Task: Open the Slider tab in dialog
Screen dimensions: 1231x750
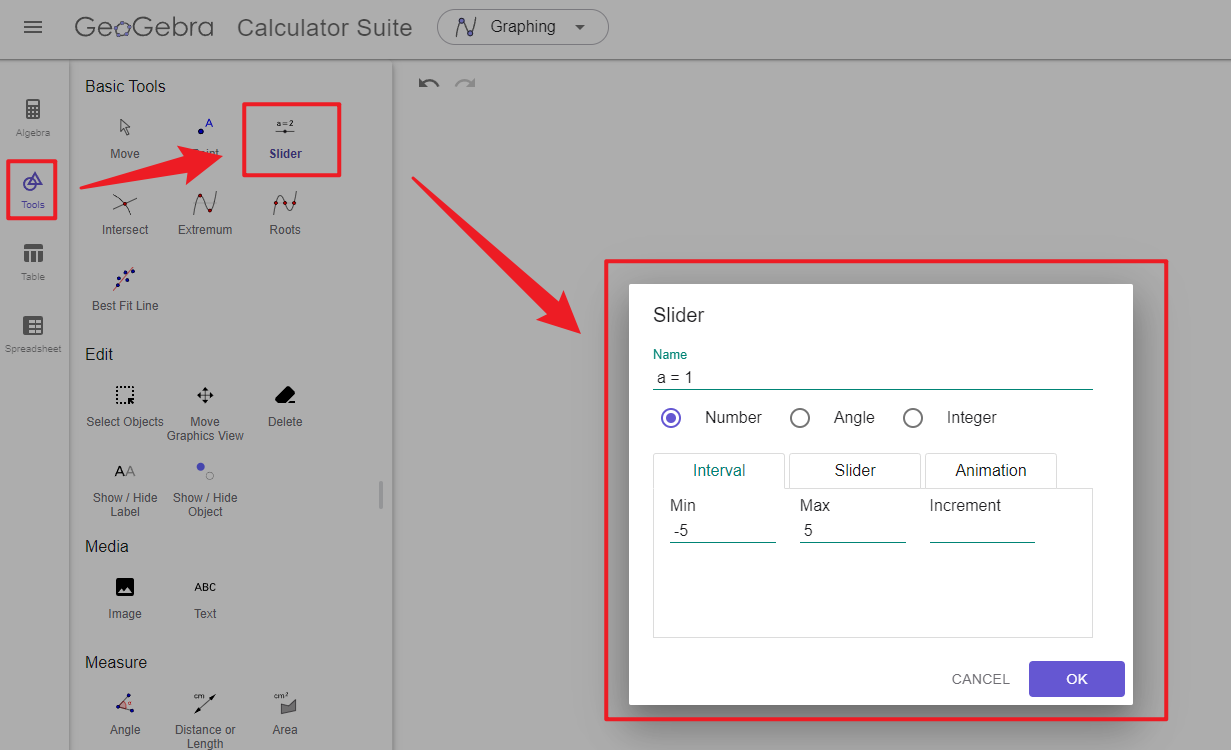Action: [x=854, y=470]
